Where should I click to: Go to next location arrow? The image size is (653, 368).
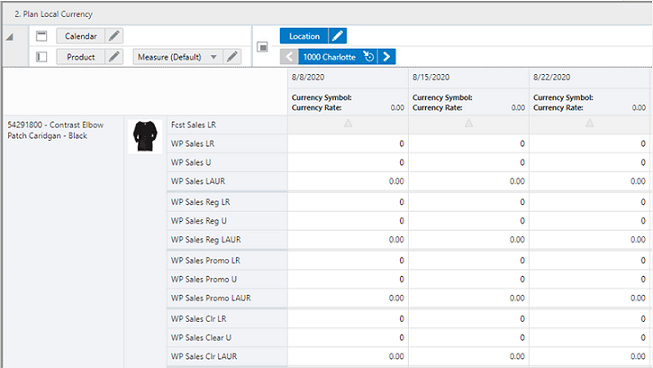coord(386,57)
